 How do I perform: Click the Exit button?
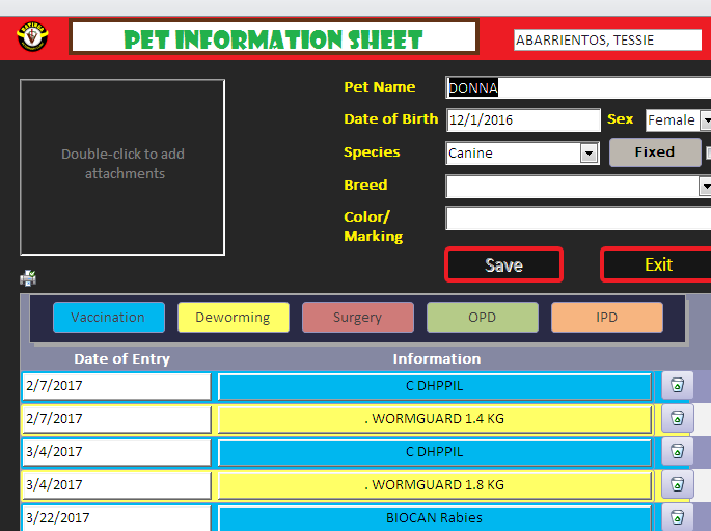pyautogui.click(x=658, y=265)
